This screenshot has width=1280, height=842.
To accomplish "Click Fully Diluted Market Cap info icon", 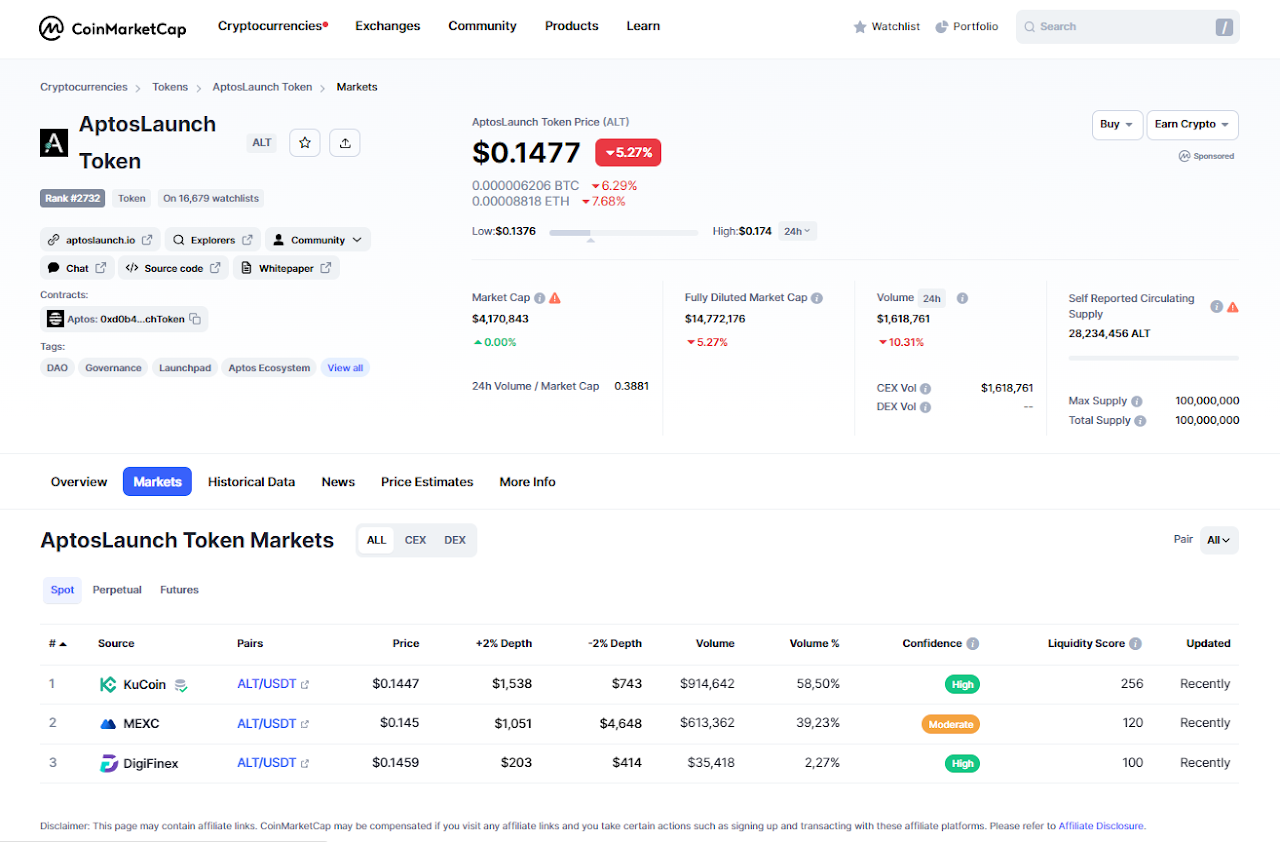I will click(x=817, y=298).
